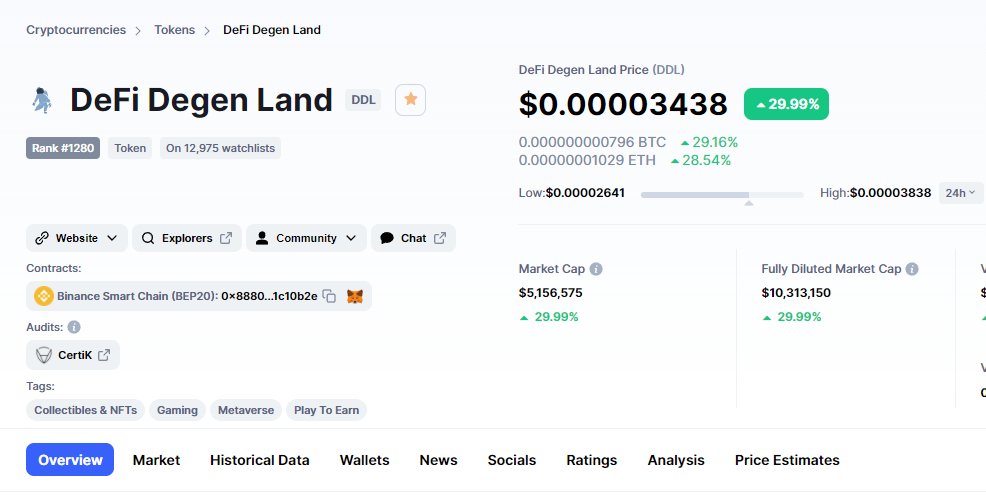Add token to MetaMask fox icon
The width and height of the screenshot is (986, 504).
pyautogui.click(x=355, y=296)
